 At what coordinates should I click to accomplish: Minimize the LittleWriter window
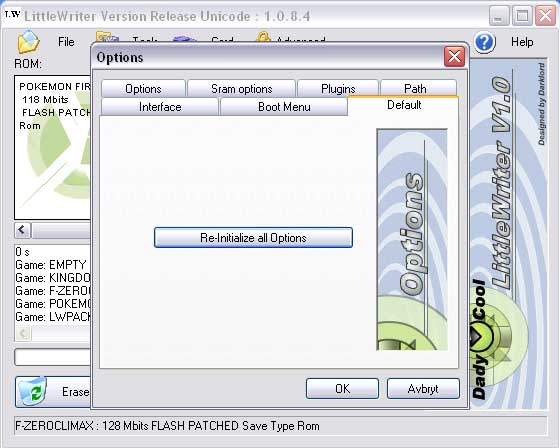pyautogui.click(x=499, y=16)
